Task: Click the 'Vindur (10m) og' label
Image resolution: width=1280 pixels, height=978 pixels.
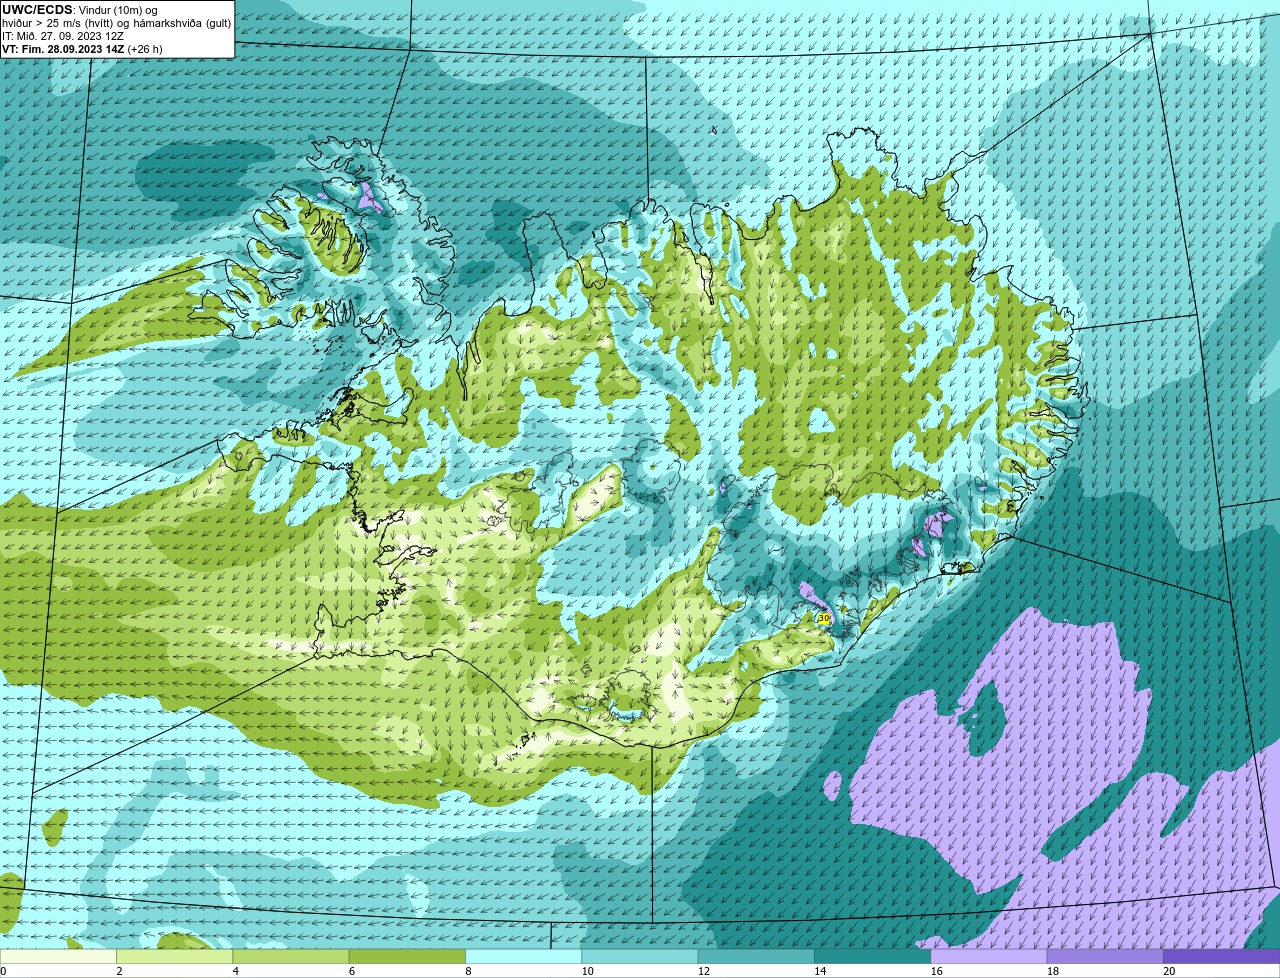Action: [118, 10]
